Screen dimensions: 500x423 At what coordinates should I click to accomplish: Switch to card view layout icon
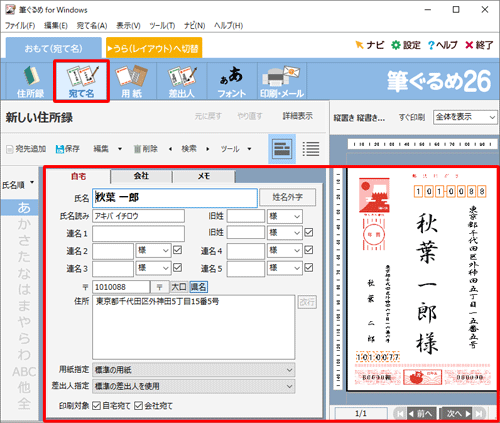pos(282,149)
